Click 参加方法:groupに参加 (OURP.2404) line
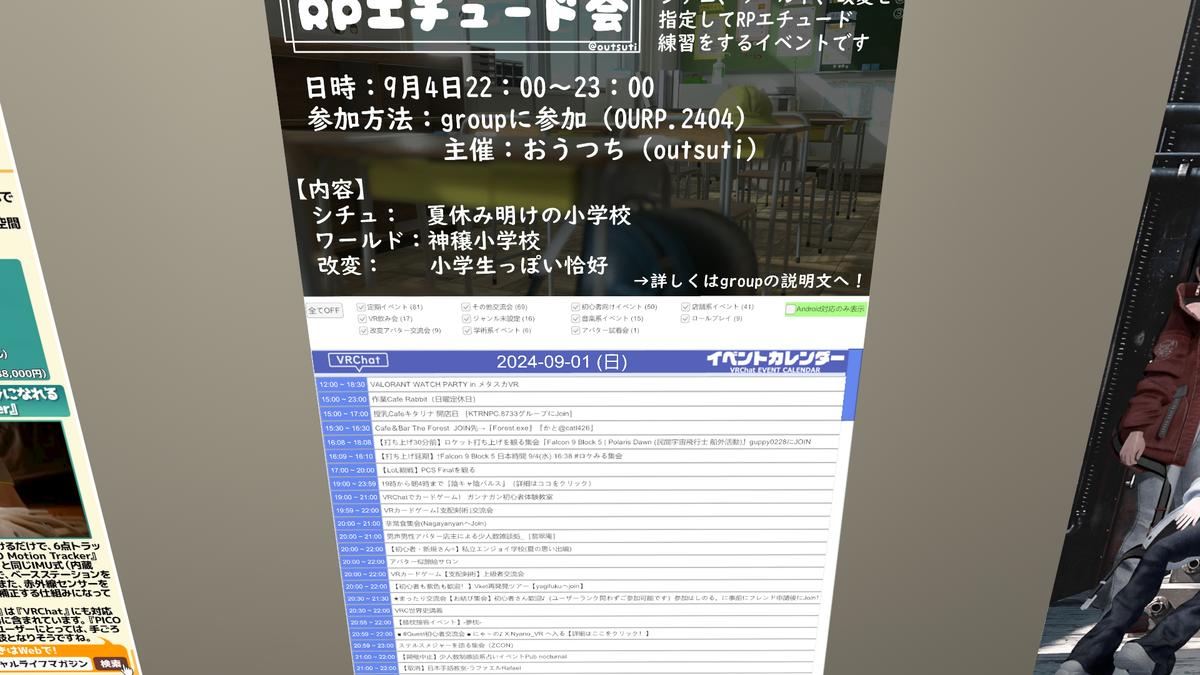Image resolution: width=1200 pixels, height=675 pixels. [x=527, y=119]
